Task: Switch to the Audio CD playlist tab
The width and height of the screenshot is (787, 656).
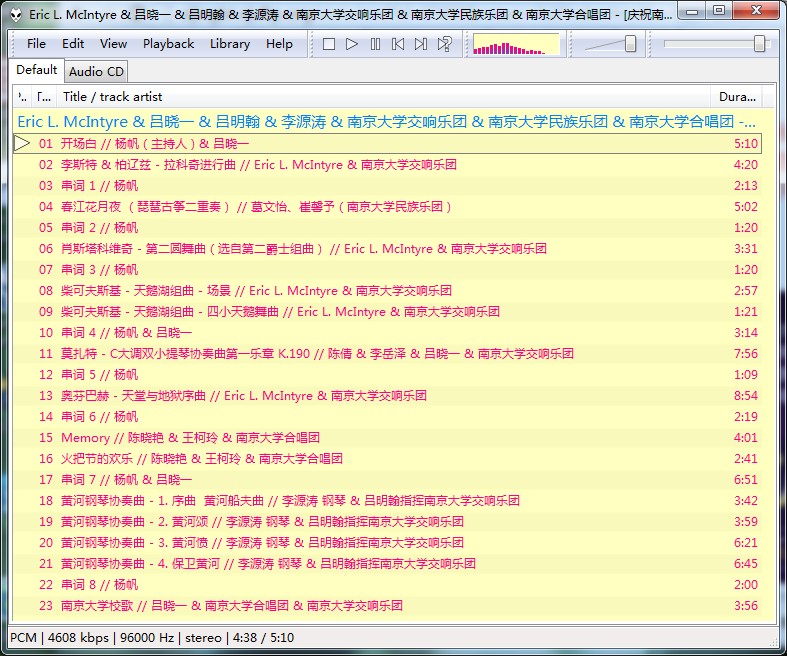Action: pos(96,71)
